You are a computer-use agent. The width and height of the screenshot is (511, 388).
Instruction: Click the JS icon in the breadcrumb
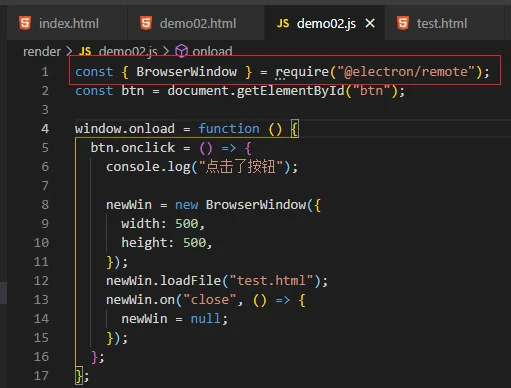[85, 52]
